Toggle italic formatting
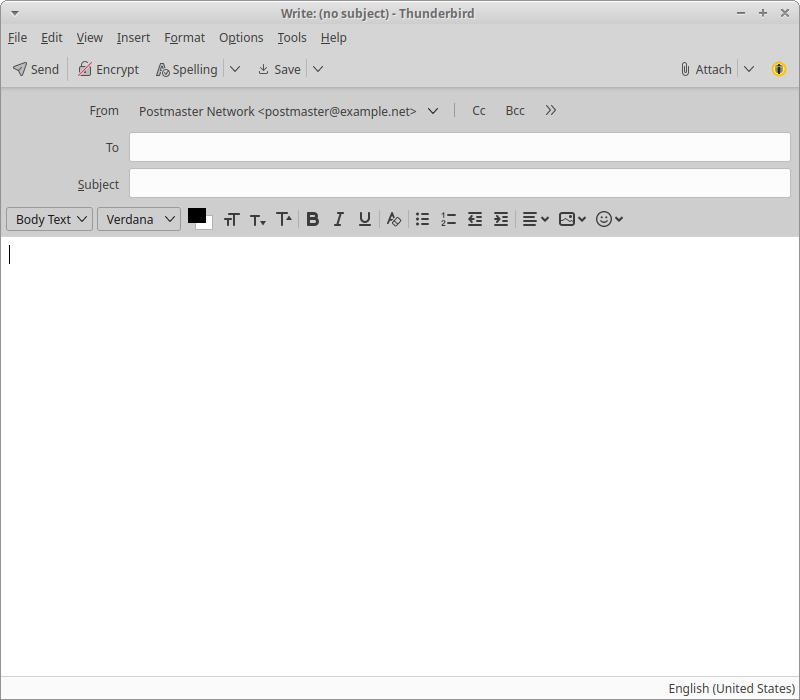Viewport: 800px width, 700px height. tap(338, 219)
